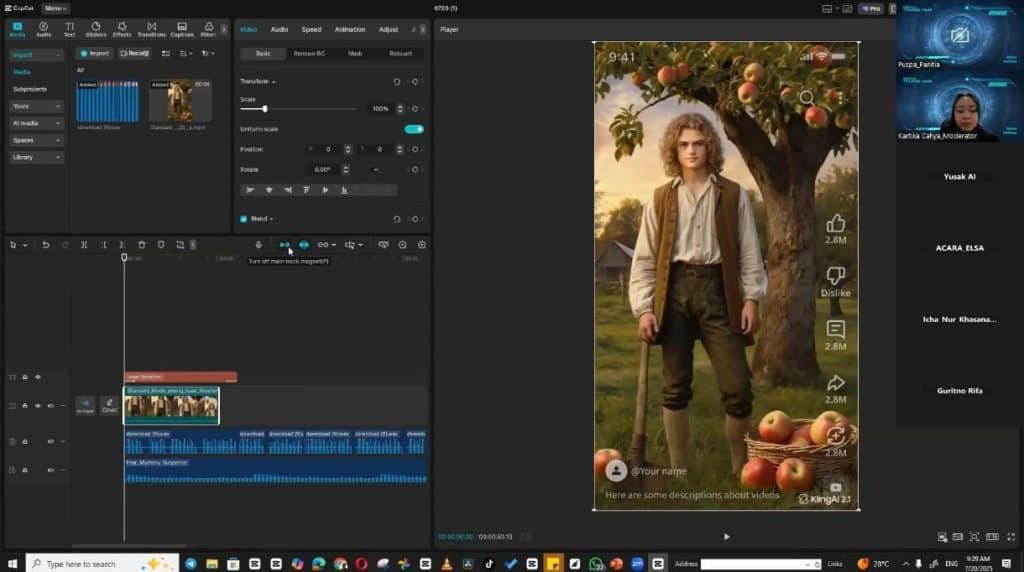The height and width of the screenshot is (572, 1024).
Task: Open the Transitions panel
Action: pyautogui.click(x=151, y=29)
